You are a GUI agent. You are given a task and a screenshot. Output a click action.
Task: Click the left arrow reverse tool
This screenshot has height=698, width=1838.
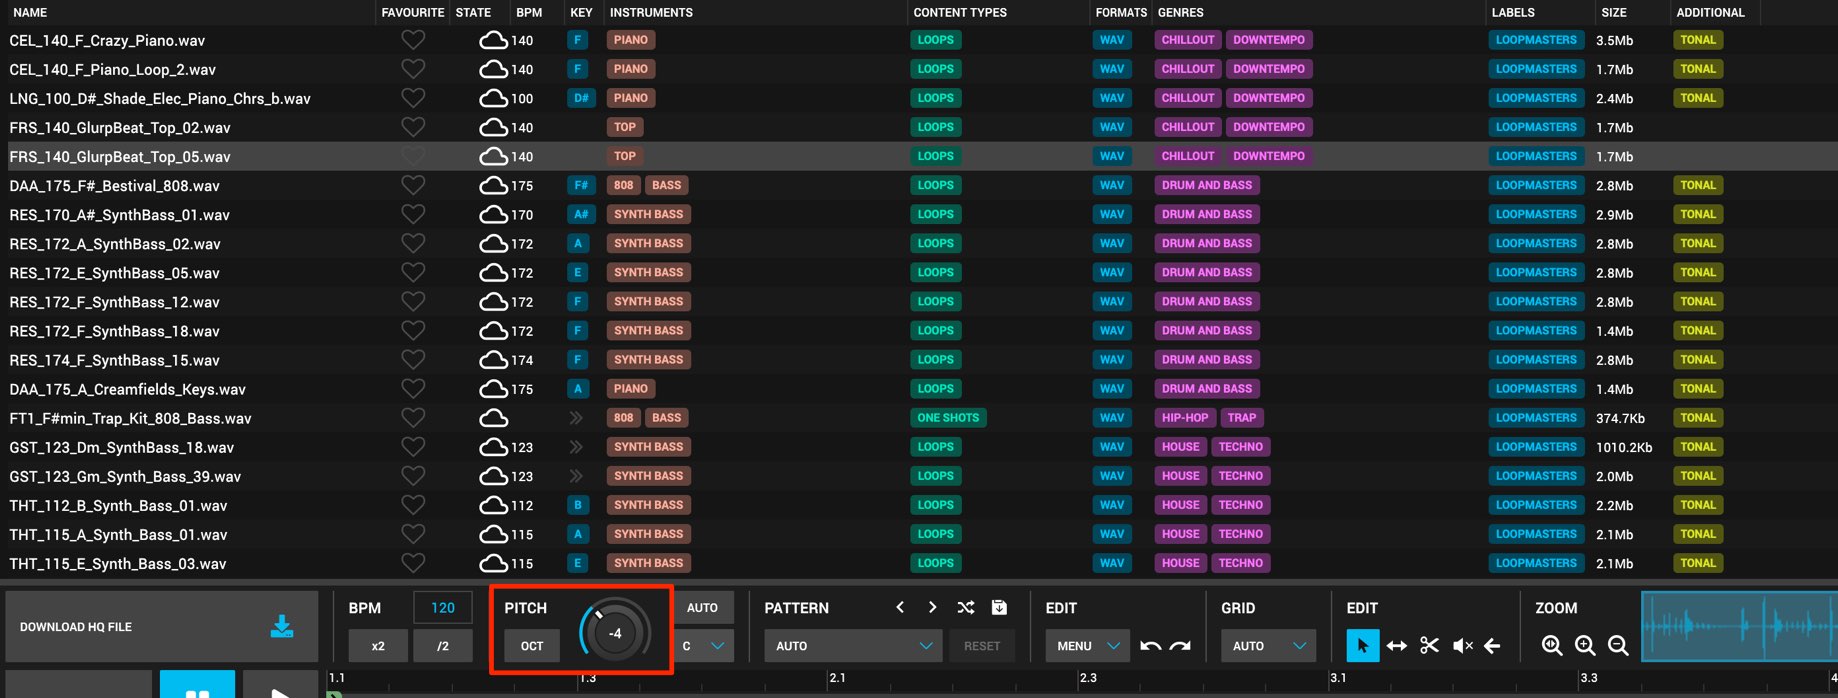point(1492,646)
